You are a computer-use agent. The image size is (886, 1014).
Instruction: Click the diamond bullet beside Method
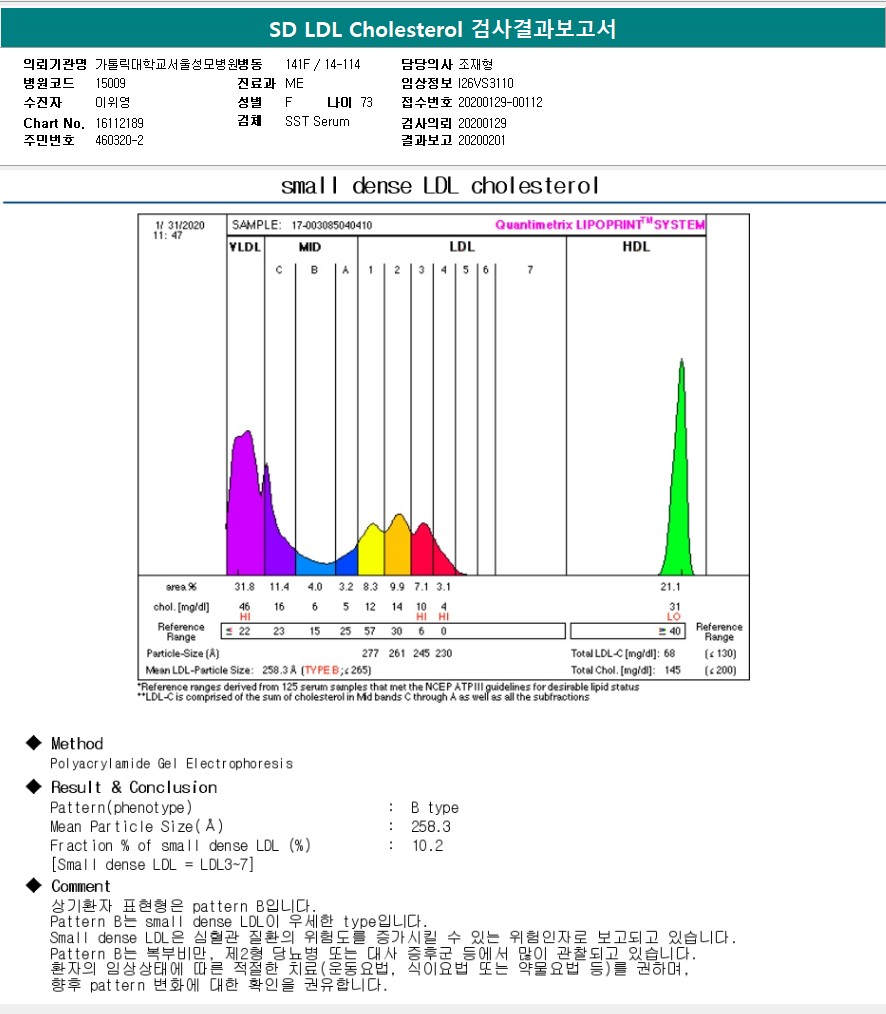pyautogui.click(x=33, y=743)
